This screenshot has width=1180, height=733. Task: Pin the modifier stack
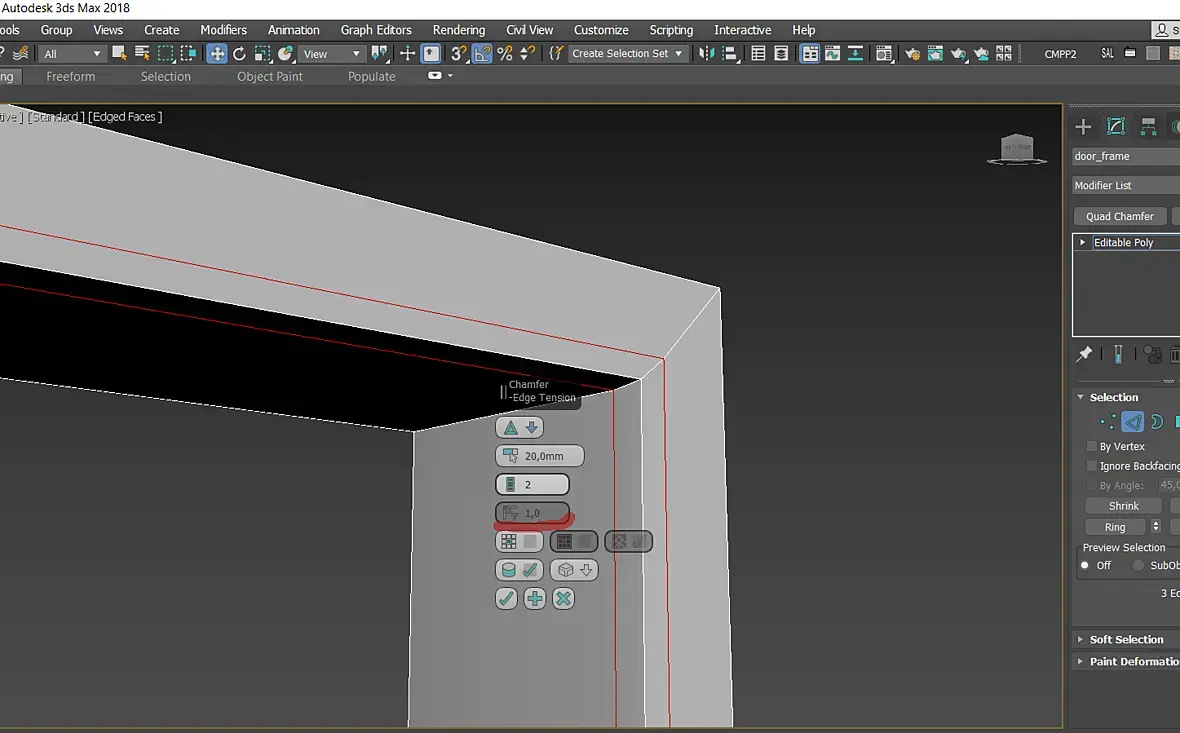(x=1084, y=354)
